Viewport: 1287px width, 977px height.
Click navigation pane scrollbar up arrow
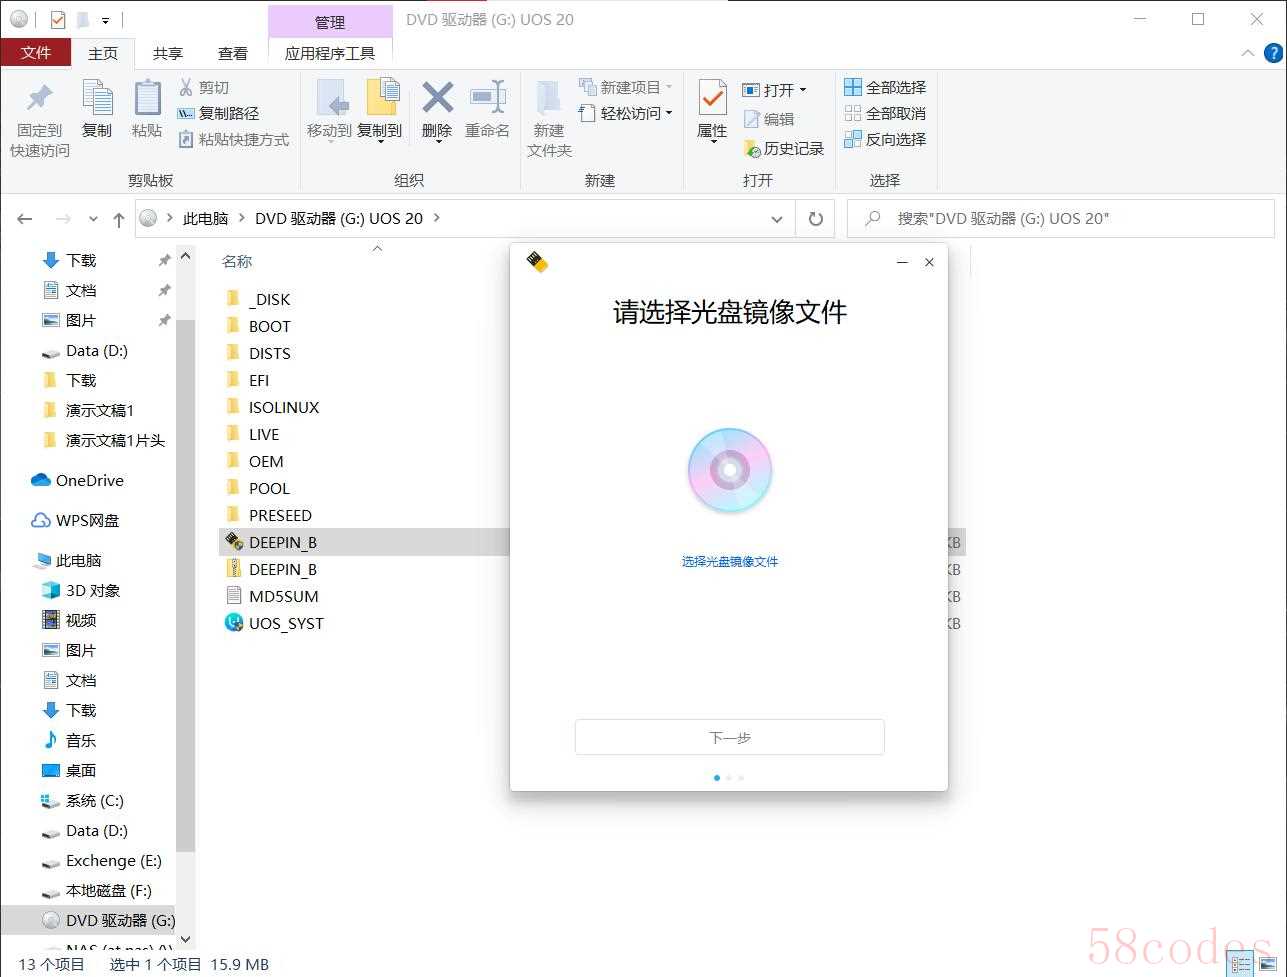tap(185, 257)
